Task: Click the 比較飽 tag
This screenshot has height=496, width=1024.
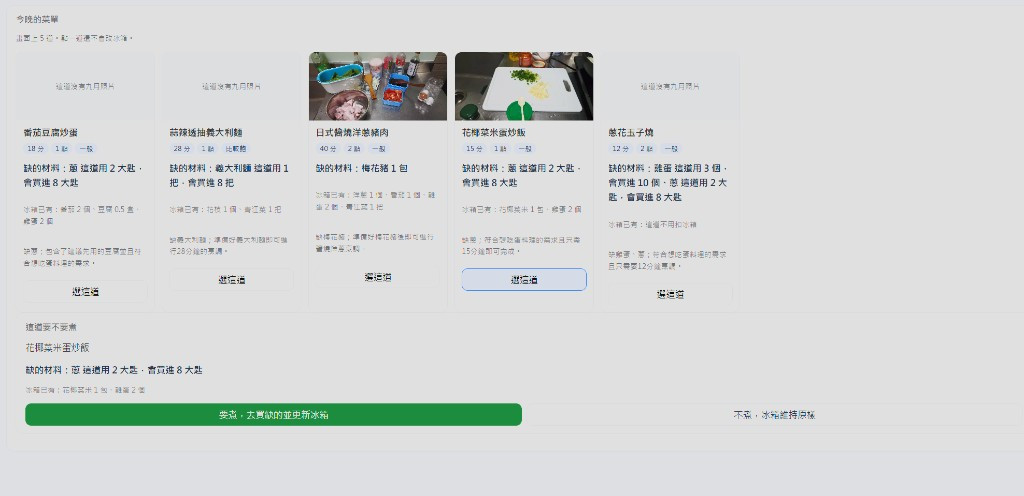Action: (x=236, y=149)
